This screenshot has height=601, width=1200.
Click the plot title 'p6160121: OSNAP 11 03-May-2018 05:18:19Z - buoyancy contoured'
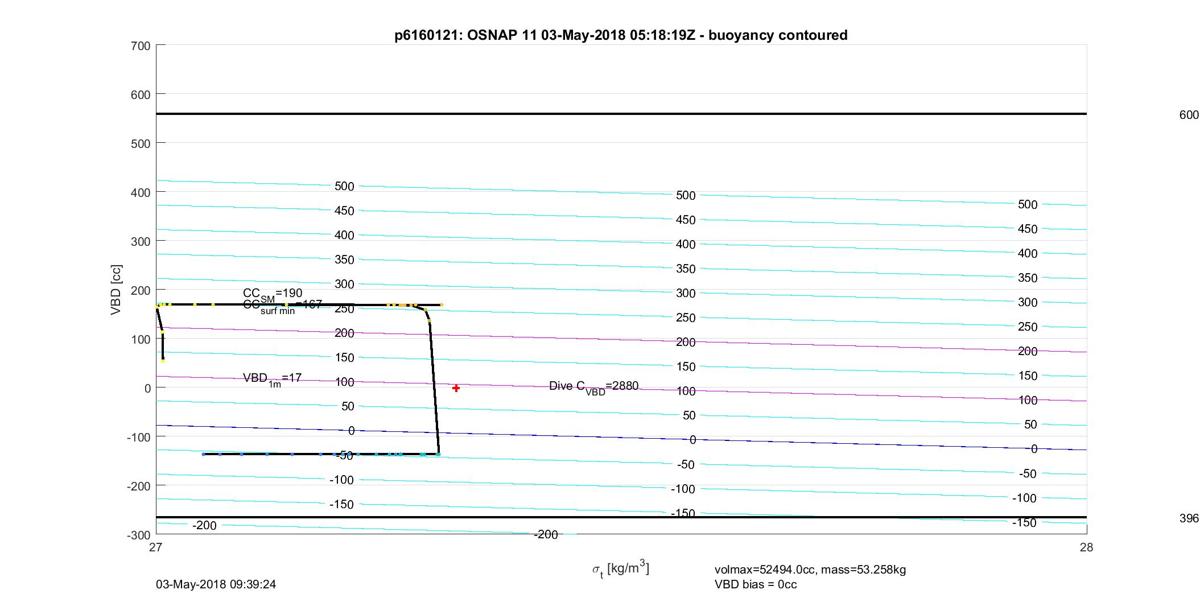click(621, 35)
